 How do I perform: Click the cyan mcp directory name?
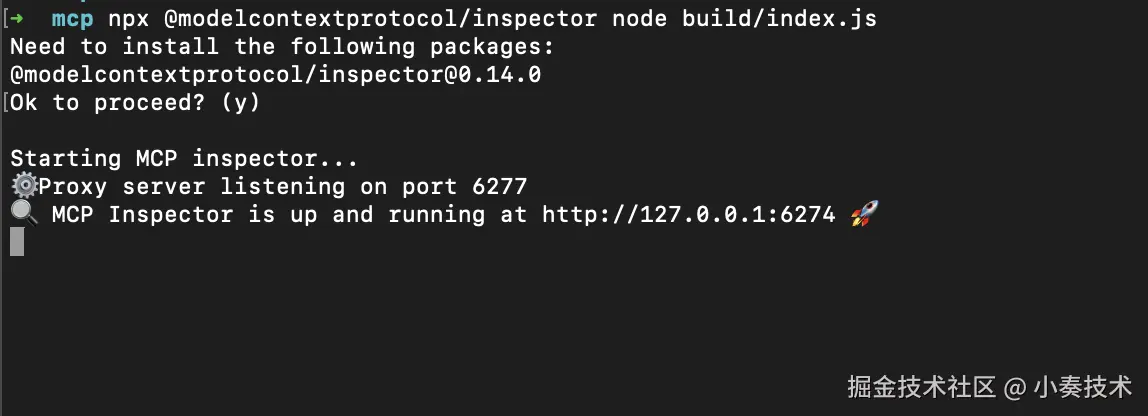[x=72, y=18]
